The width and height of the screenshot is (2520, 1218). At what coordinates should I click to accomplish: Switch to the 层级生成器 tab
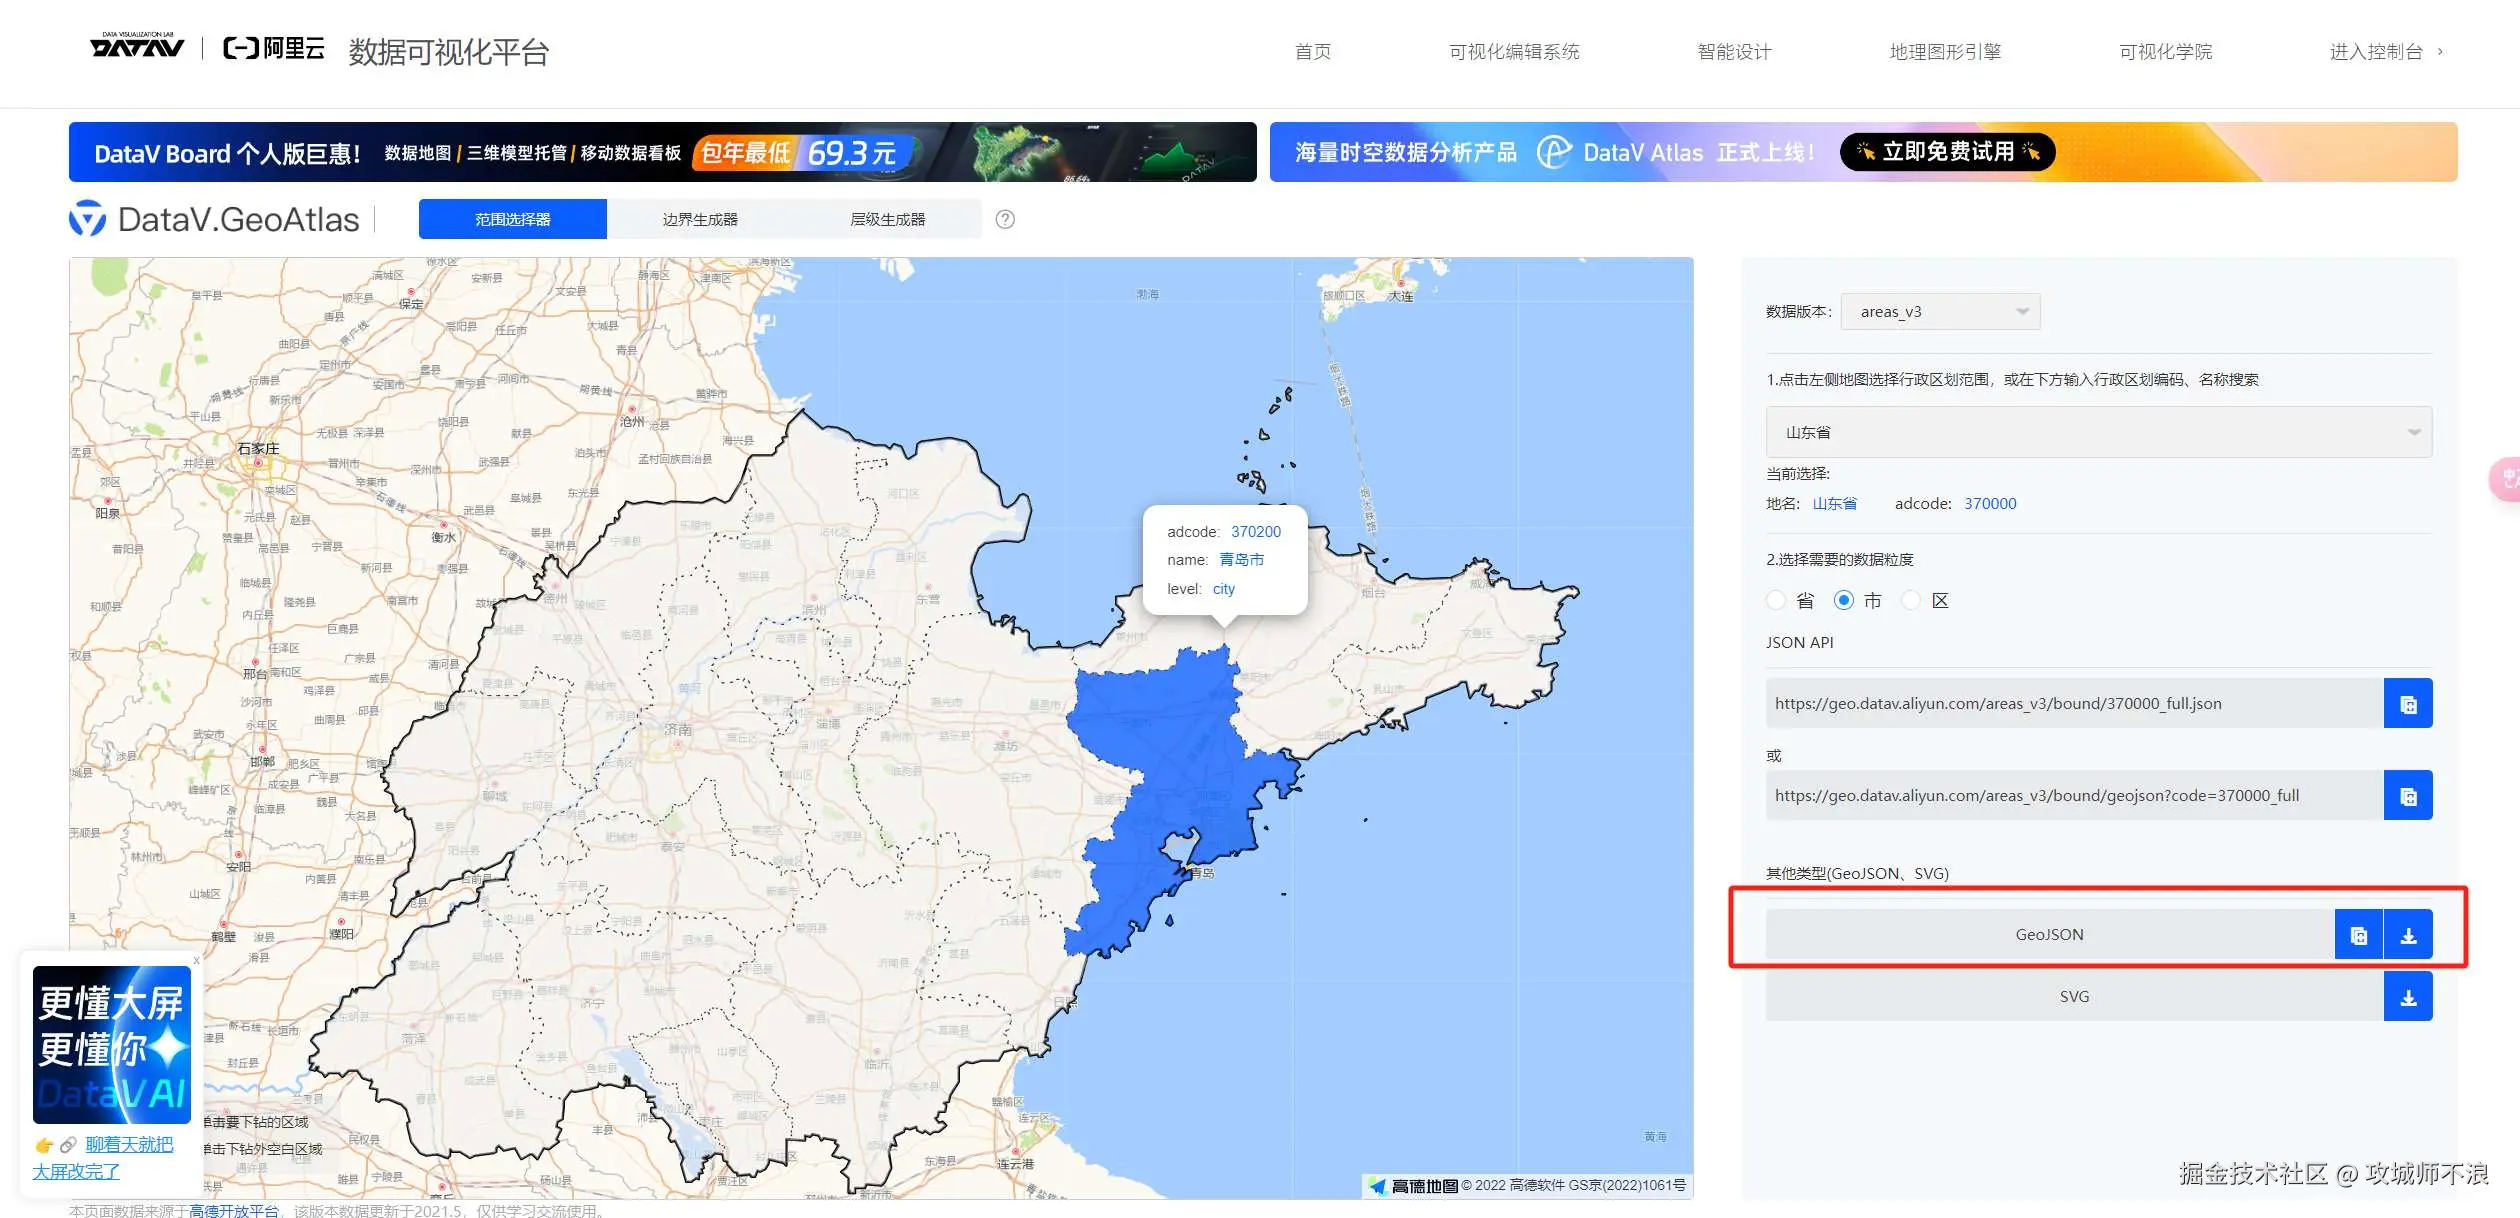pos(887,219)
